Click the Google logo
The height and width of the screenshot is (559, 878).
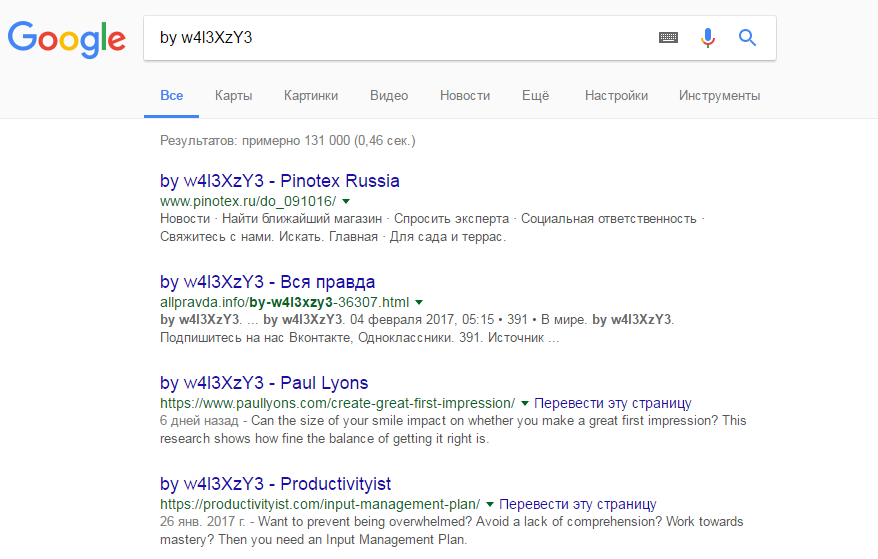tap(67, 39)
